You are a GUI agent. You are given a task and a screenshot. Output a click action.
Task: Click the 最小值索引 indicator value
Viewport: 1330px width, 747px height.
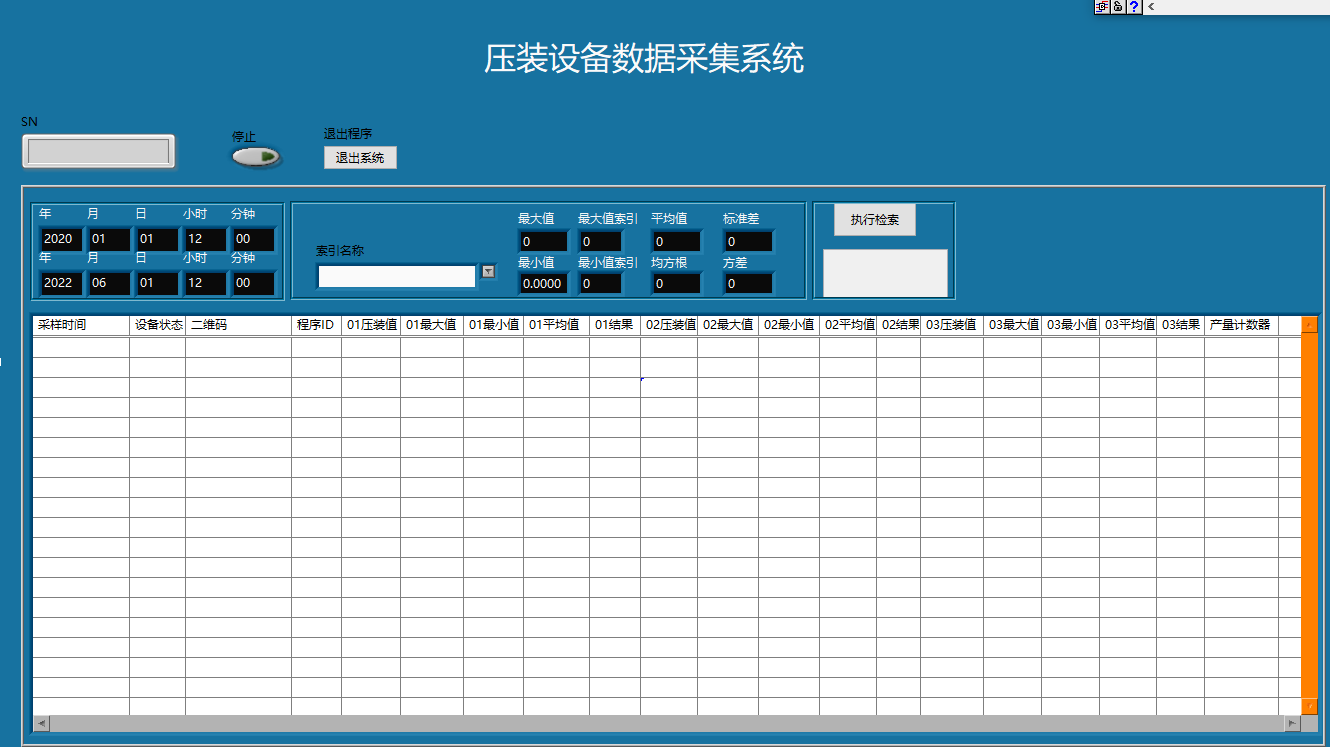pyautogui.click(x=600, y=284)
